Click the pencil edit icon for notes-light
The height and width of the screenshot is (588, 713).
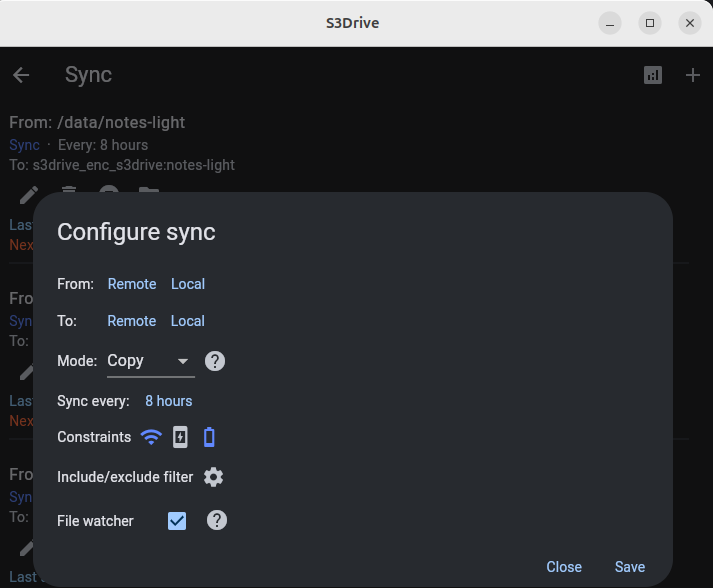click(x=29, y=192)
